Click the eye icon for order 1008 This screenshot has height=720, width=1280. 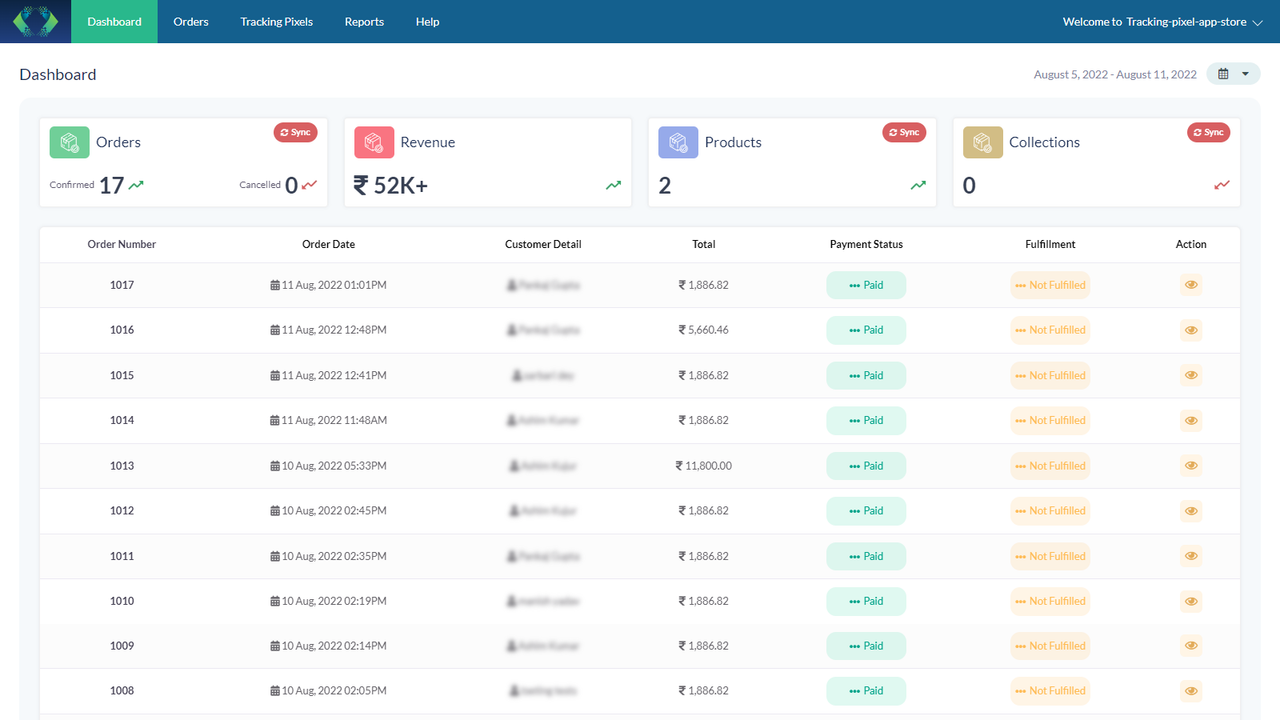[x=1190, y=690]
